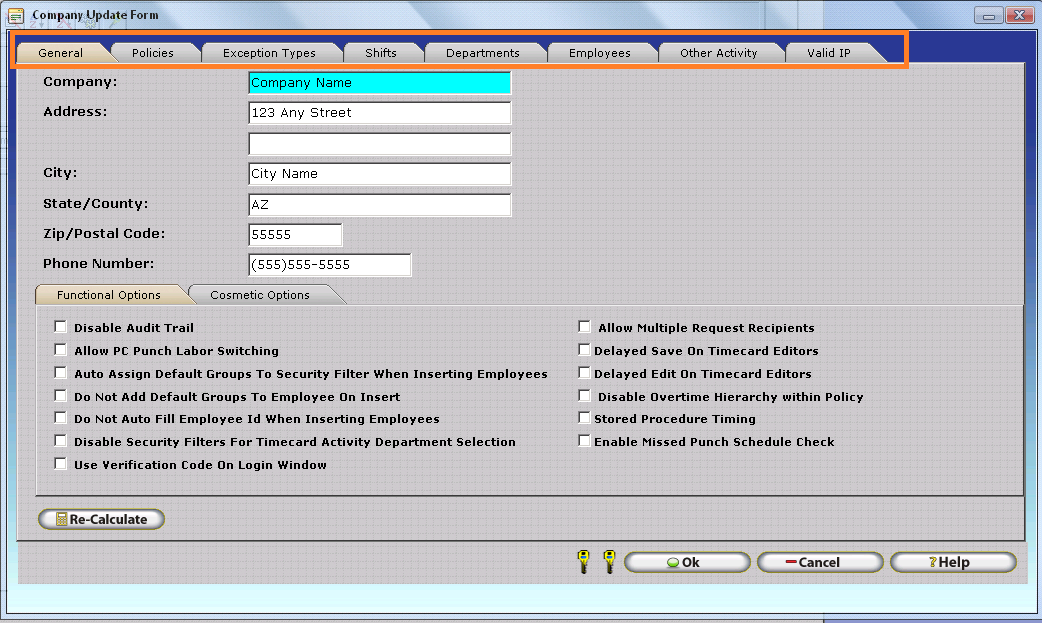This screenshot has height=623, width=1042.
Task: Click the left yellow key icon
Action: coord(583,561)
